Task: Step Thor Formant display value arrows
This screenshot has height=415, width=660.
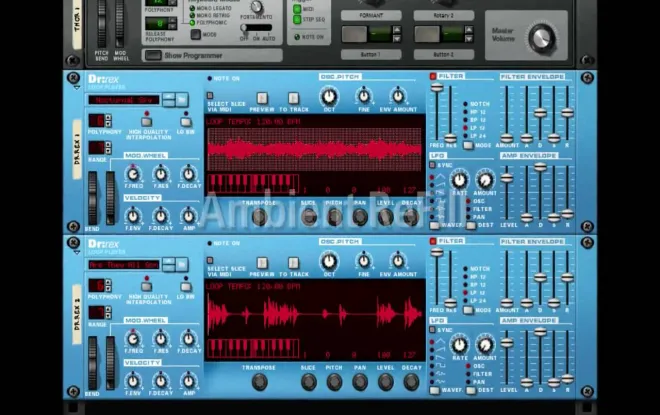Action: pyautogui.click(x=397, y=34)
